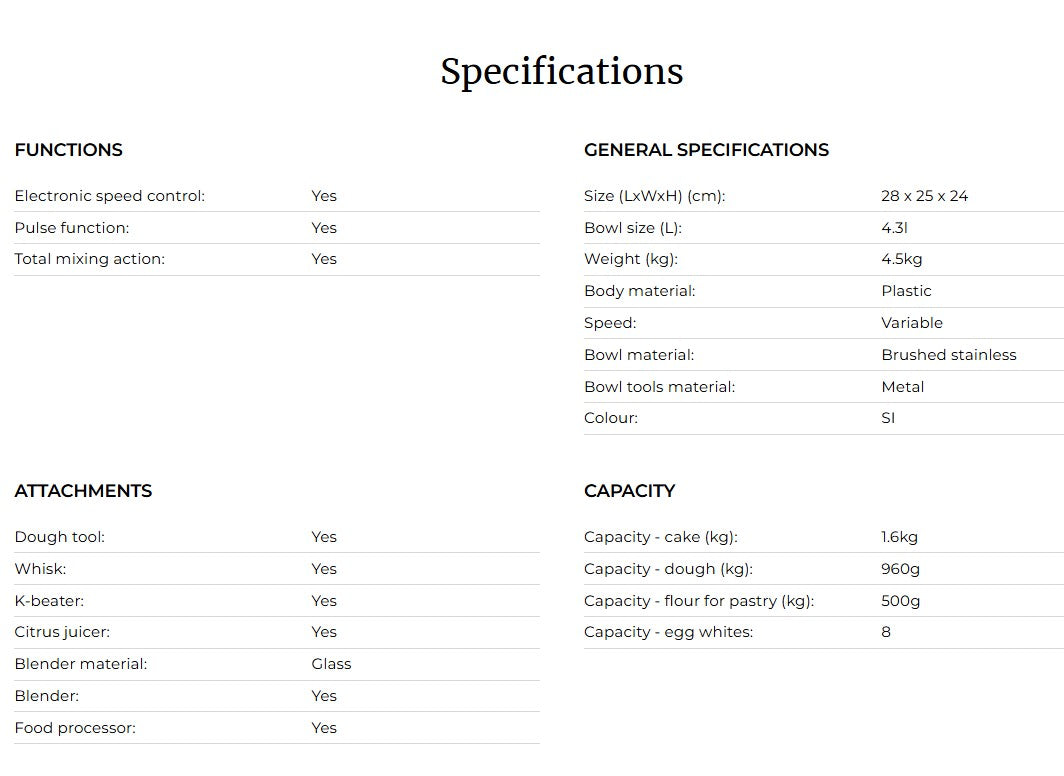Click the 960g dough capacity value
This screenshot has width=1064, height=776.
point(900,569)
